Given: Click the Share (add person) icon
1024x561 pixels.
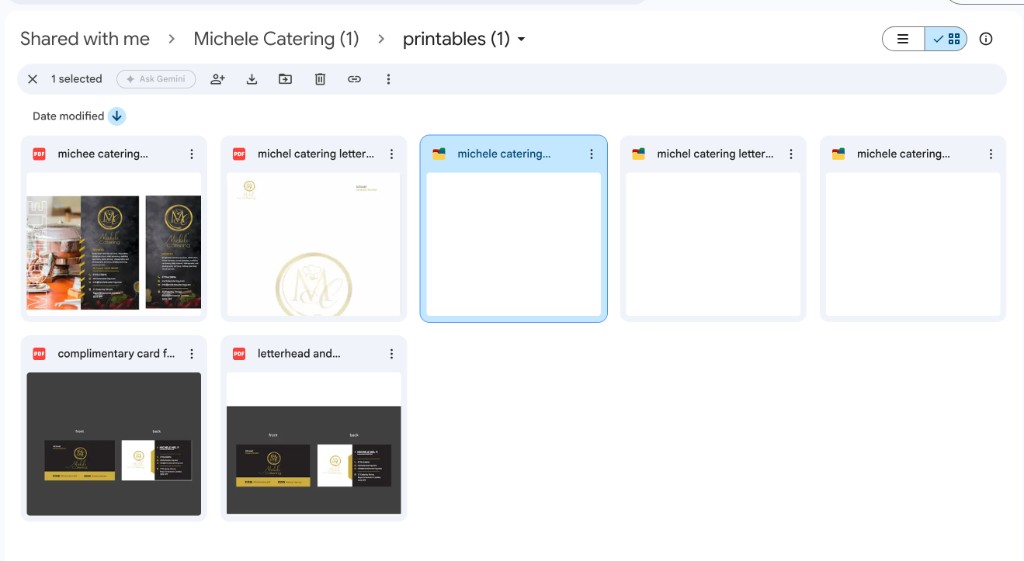Looking at the screenshot, I should [x=217, y=79].
